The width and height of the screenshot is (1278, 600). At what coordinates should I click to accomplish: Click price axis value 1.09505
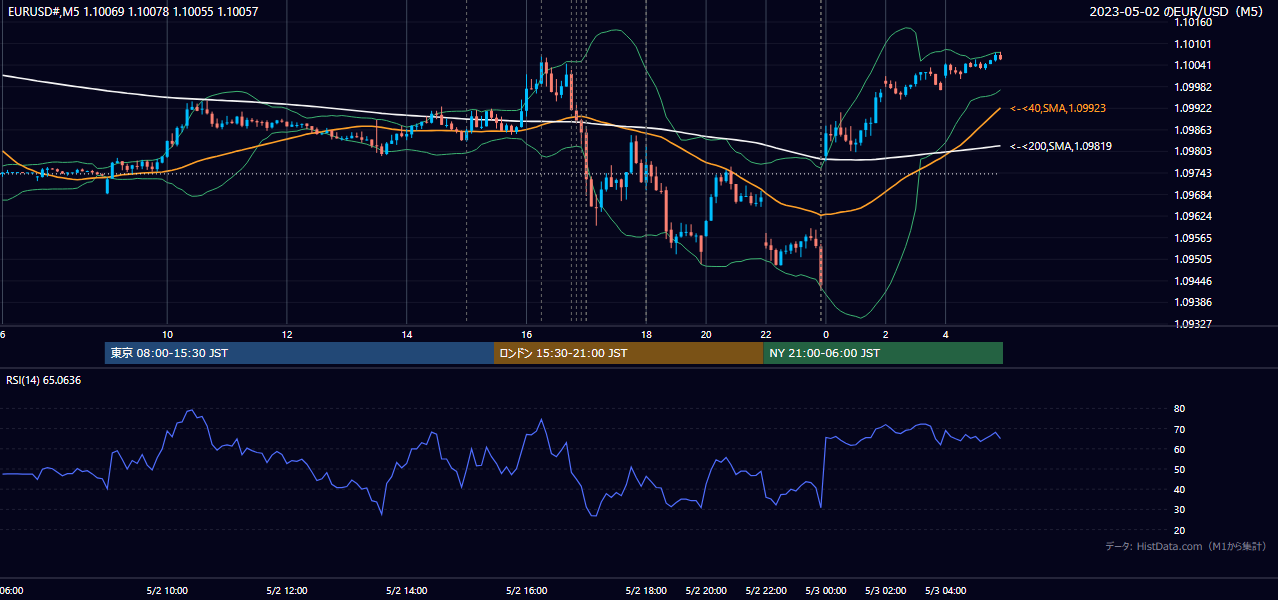(x=1193, y=259)
